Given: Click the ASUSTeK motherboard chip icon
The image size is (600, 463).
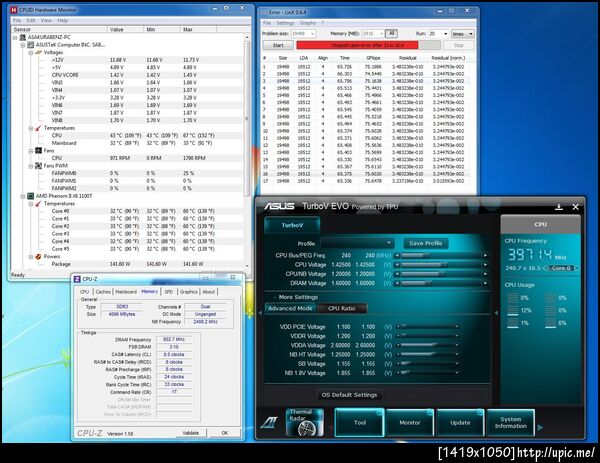Looking at the screenshot, I should [30, 45].
